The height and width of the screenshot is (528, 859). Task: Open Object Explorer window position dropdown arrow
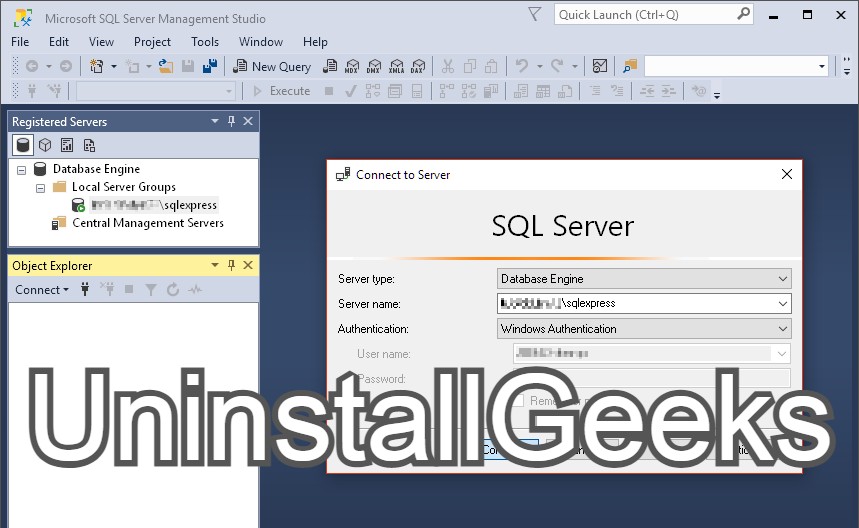click(x=215, y=265)
